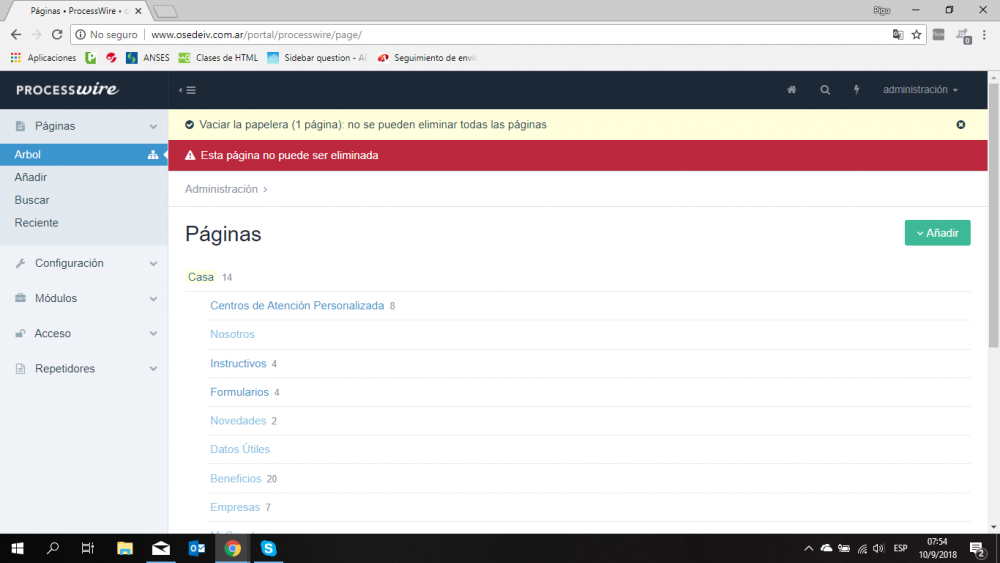Open the Aplicaciones bookmarks shortcut
This screenshot has height=563, width=1000.
[x=43, y=57]
